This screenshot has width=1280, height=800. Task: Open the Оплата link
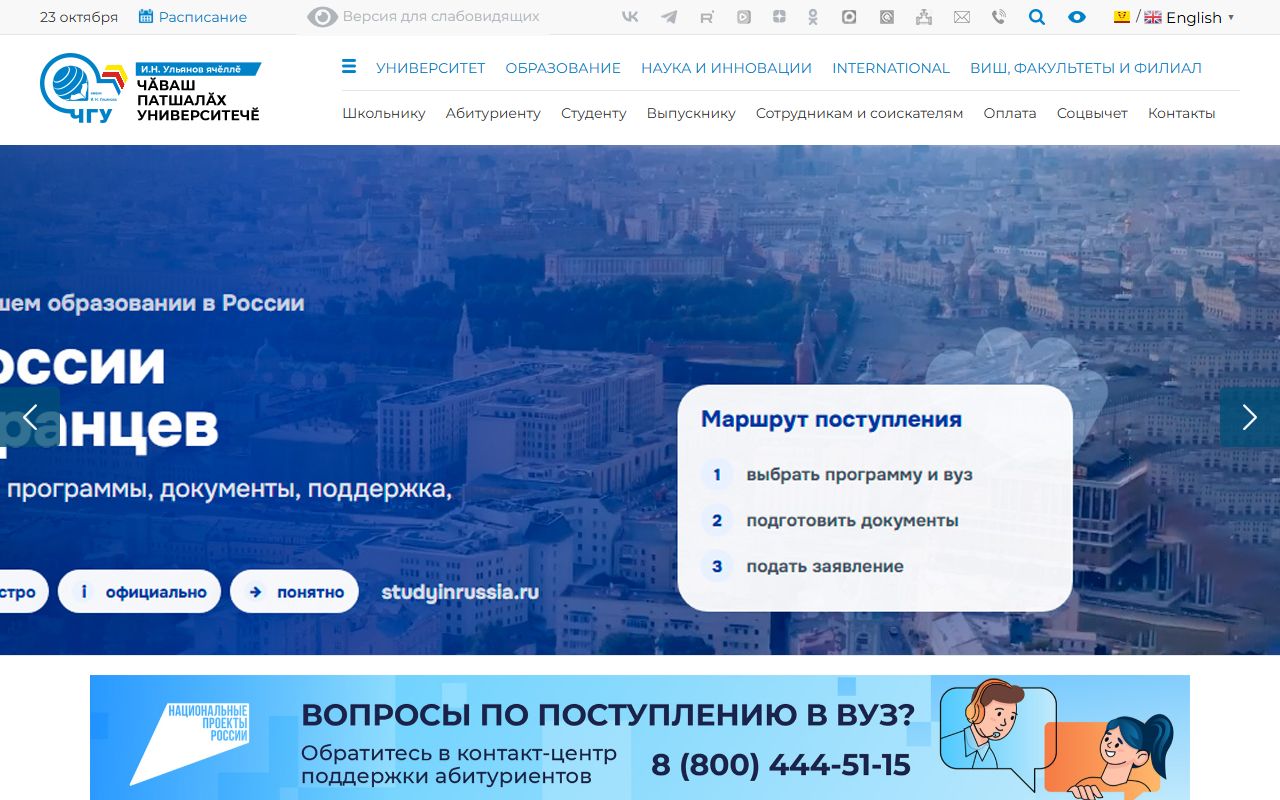1010,113
